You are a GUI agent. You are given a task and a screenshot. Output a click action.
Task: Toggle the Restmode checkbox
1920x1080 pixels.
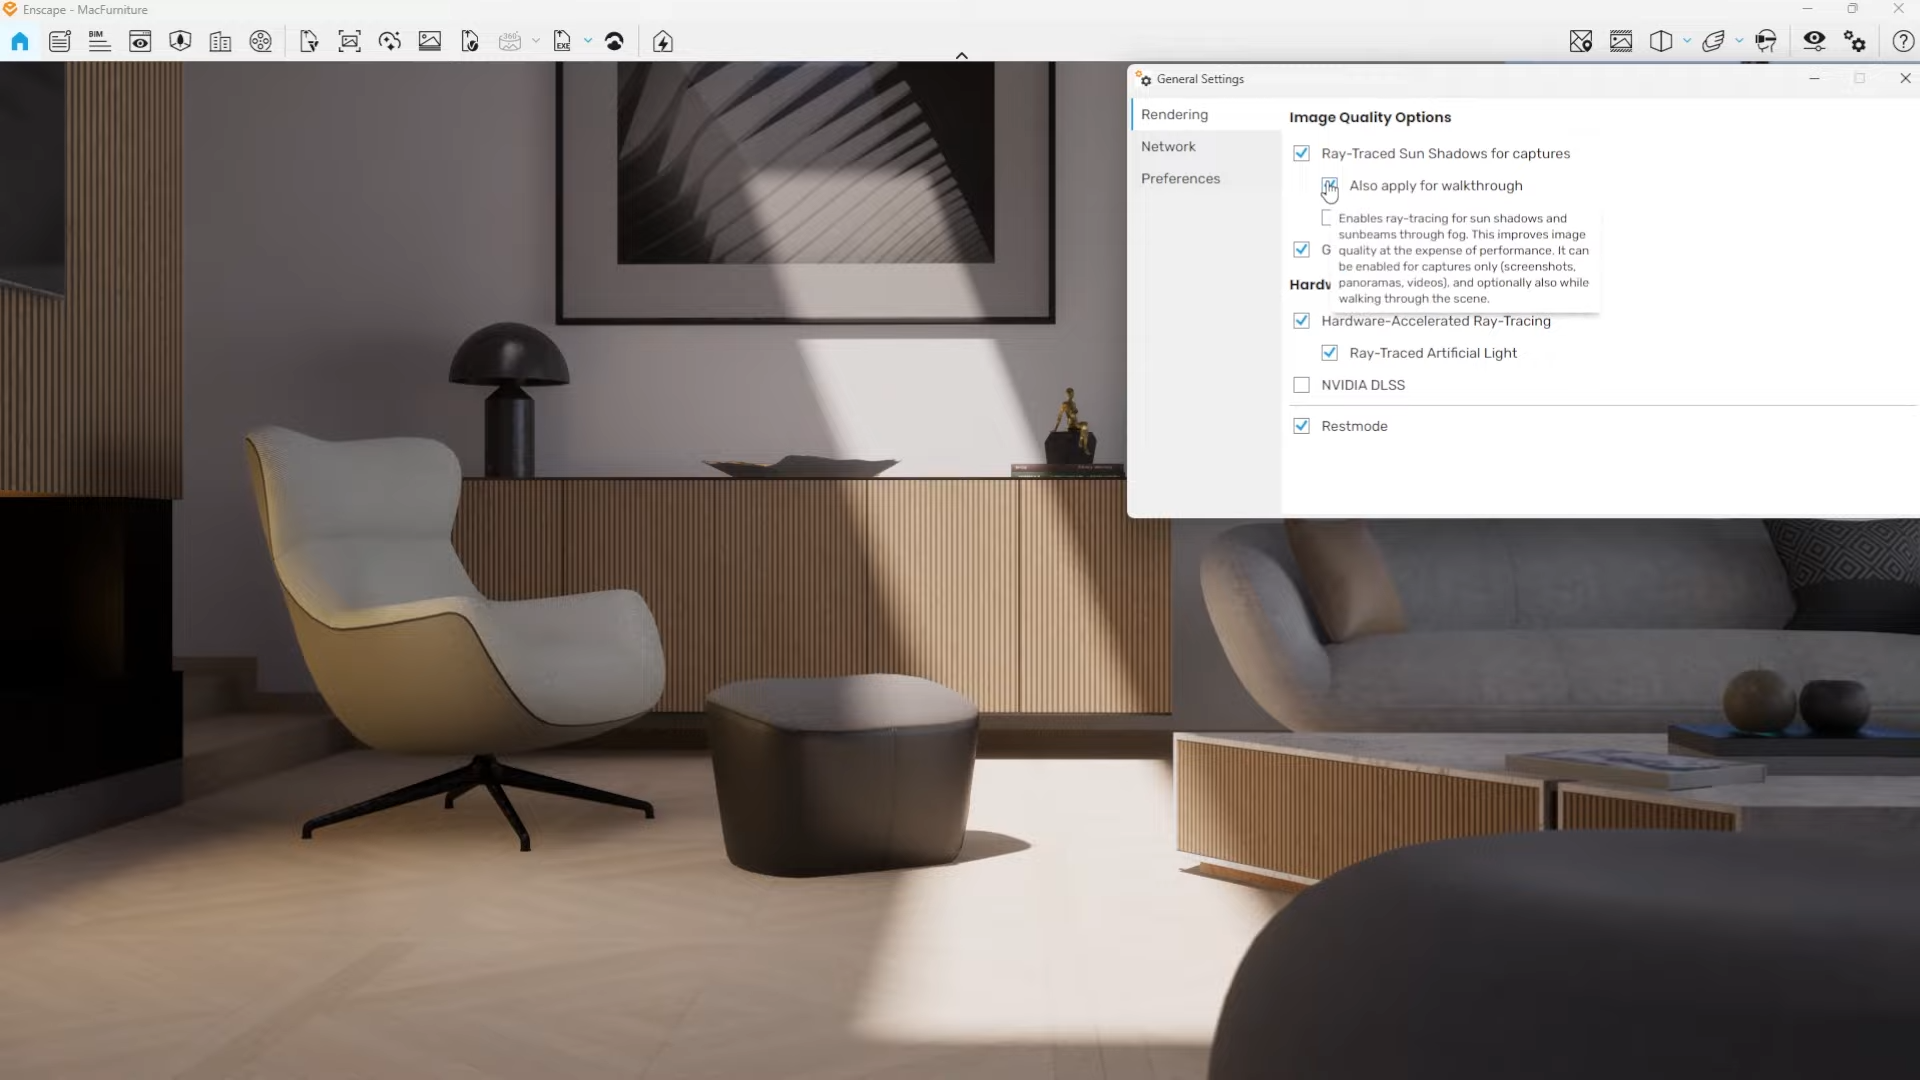tap(1301, 426)
